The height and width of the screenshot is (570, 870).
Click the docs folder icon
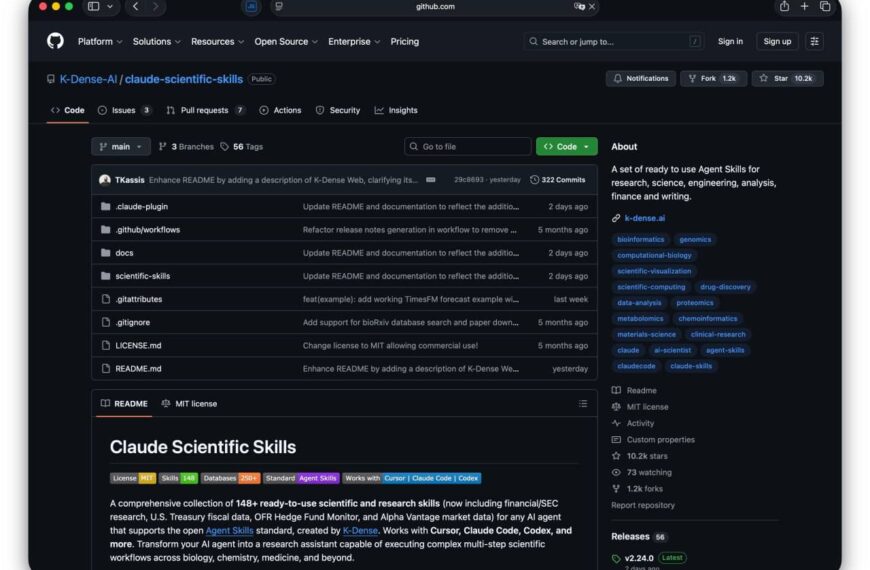click(x=105, y=253)
